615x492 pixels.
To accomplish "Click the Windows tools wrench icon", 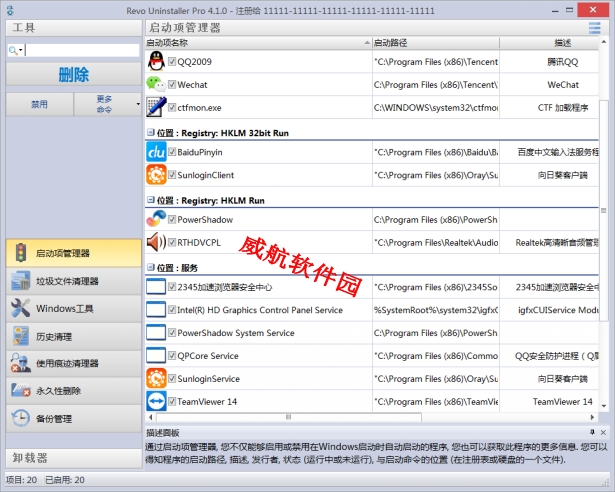I will click(x=20, y=308).
